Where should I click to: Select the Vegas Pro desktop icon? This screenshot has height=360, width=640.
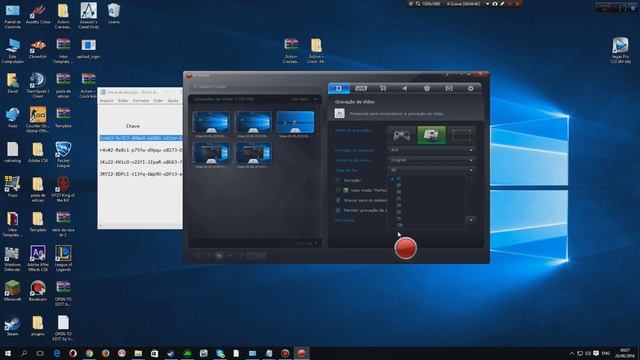click(620, 50)
